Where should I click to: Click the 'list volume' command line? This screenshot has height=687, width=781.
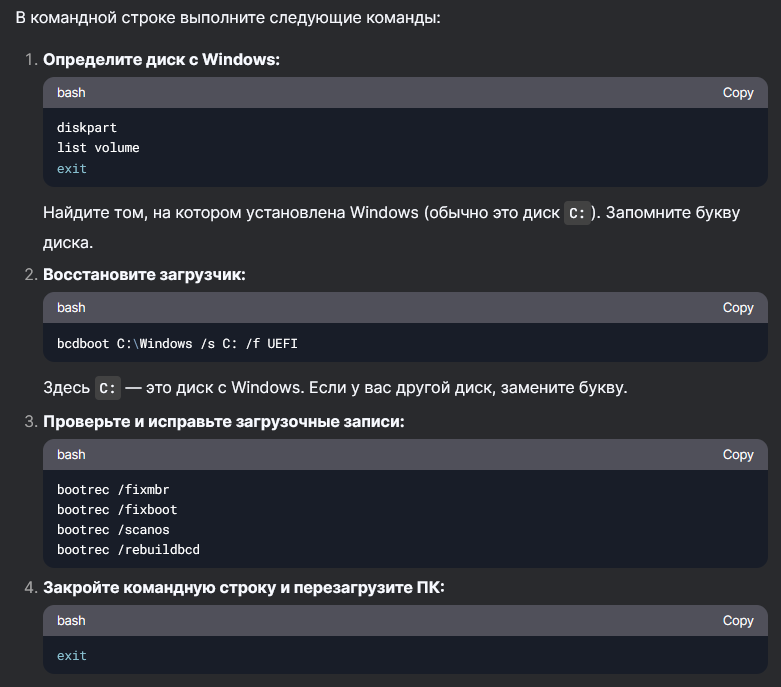[x=98, y=148]
